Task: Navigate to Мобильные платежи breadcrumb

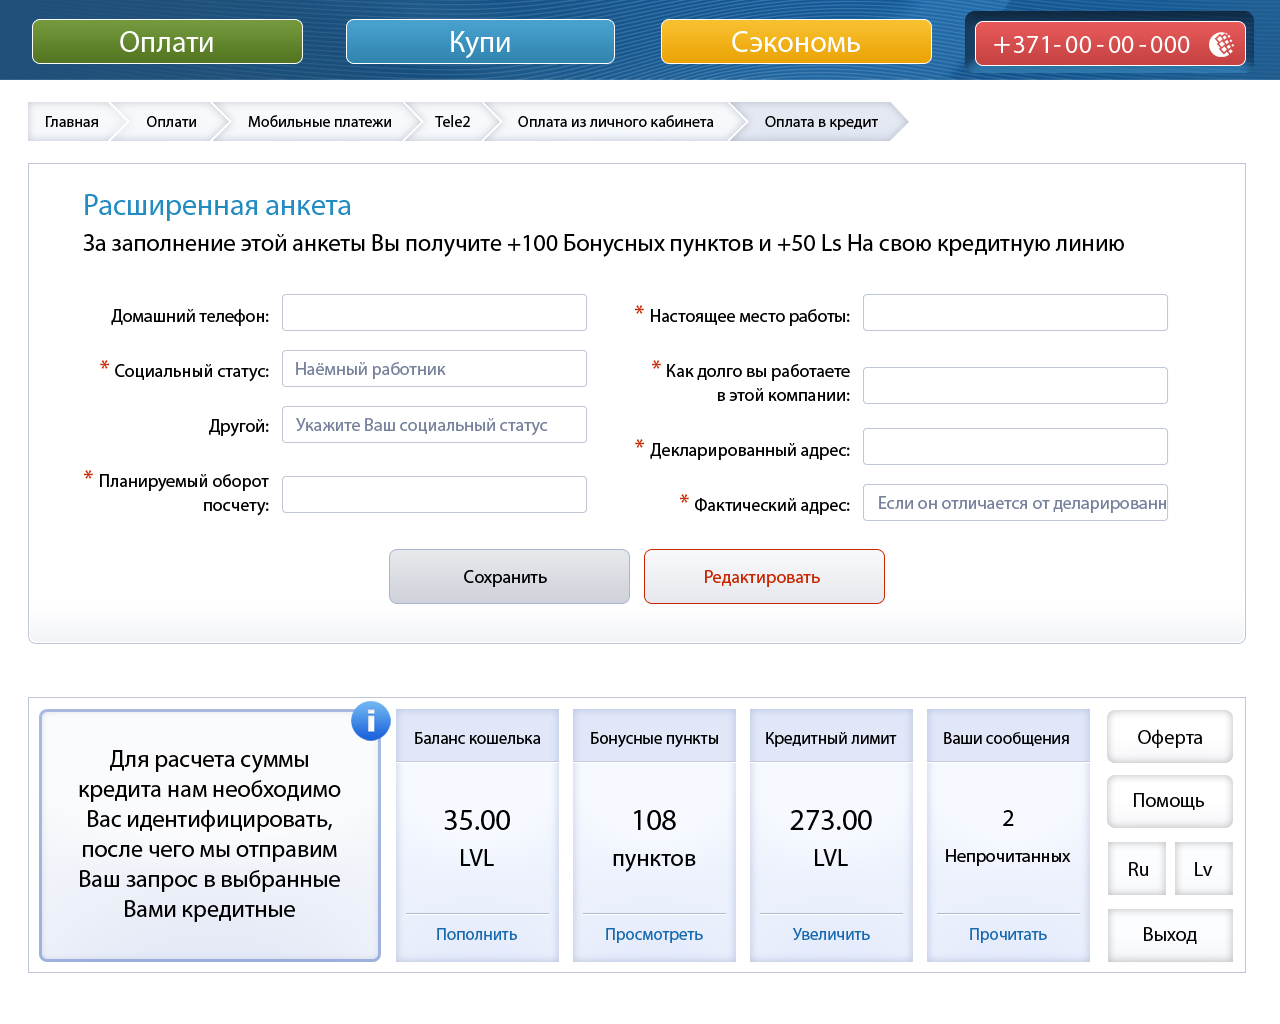Action: point(320,122)
